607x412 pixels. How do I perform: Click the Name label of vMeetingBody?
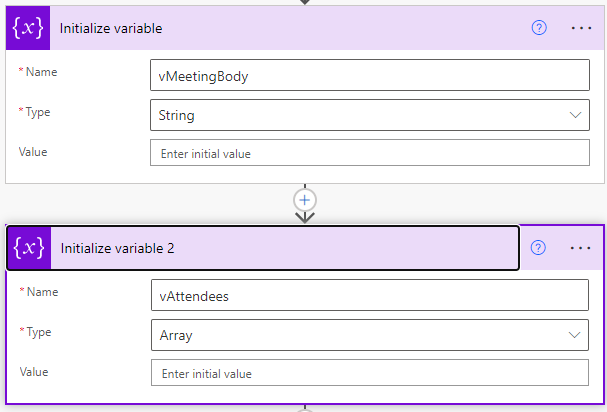40,72
